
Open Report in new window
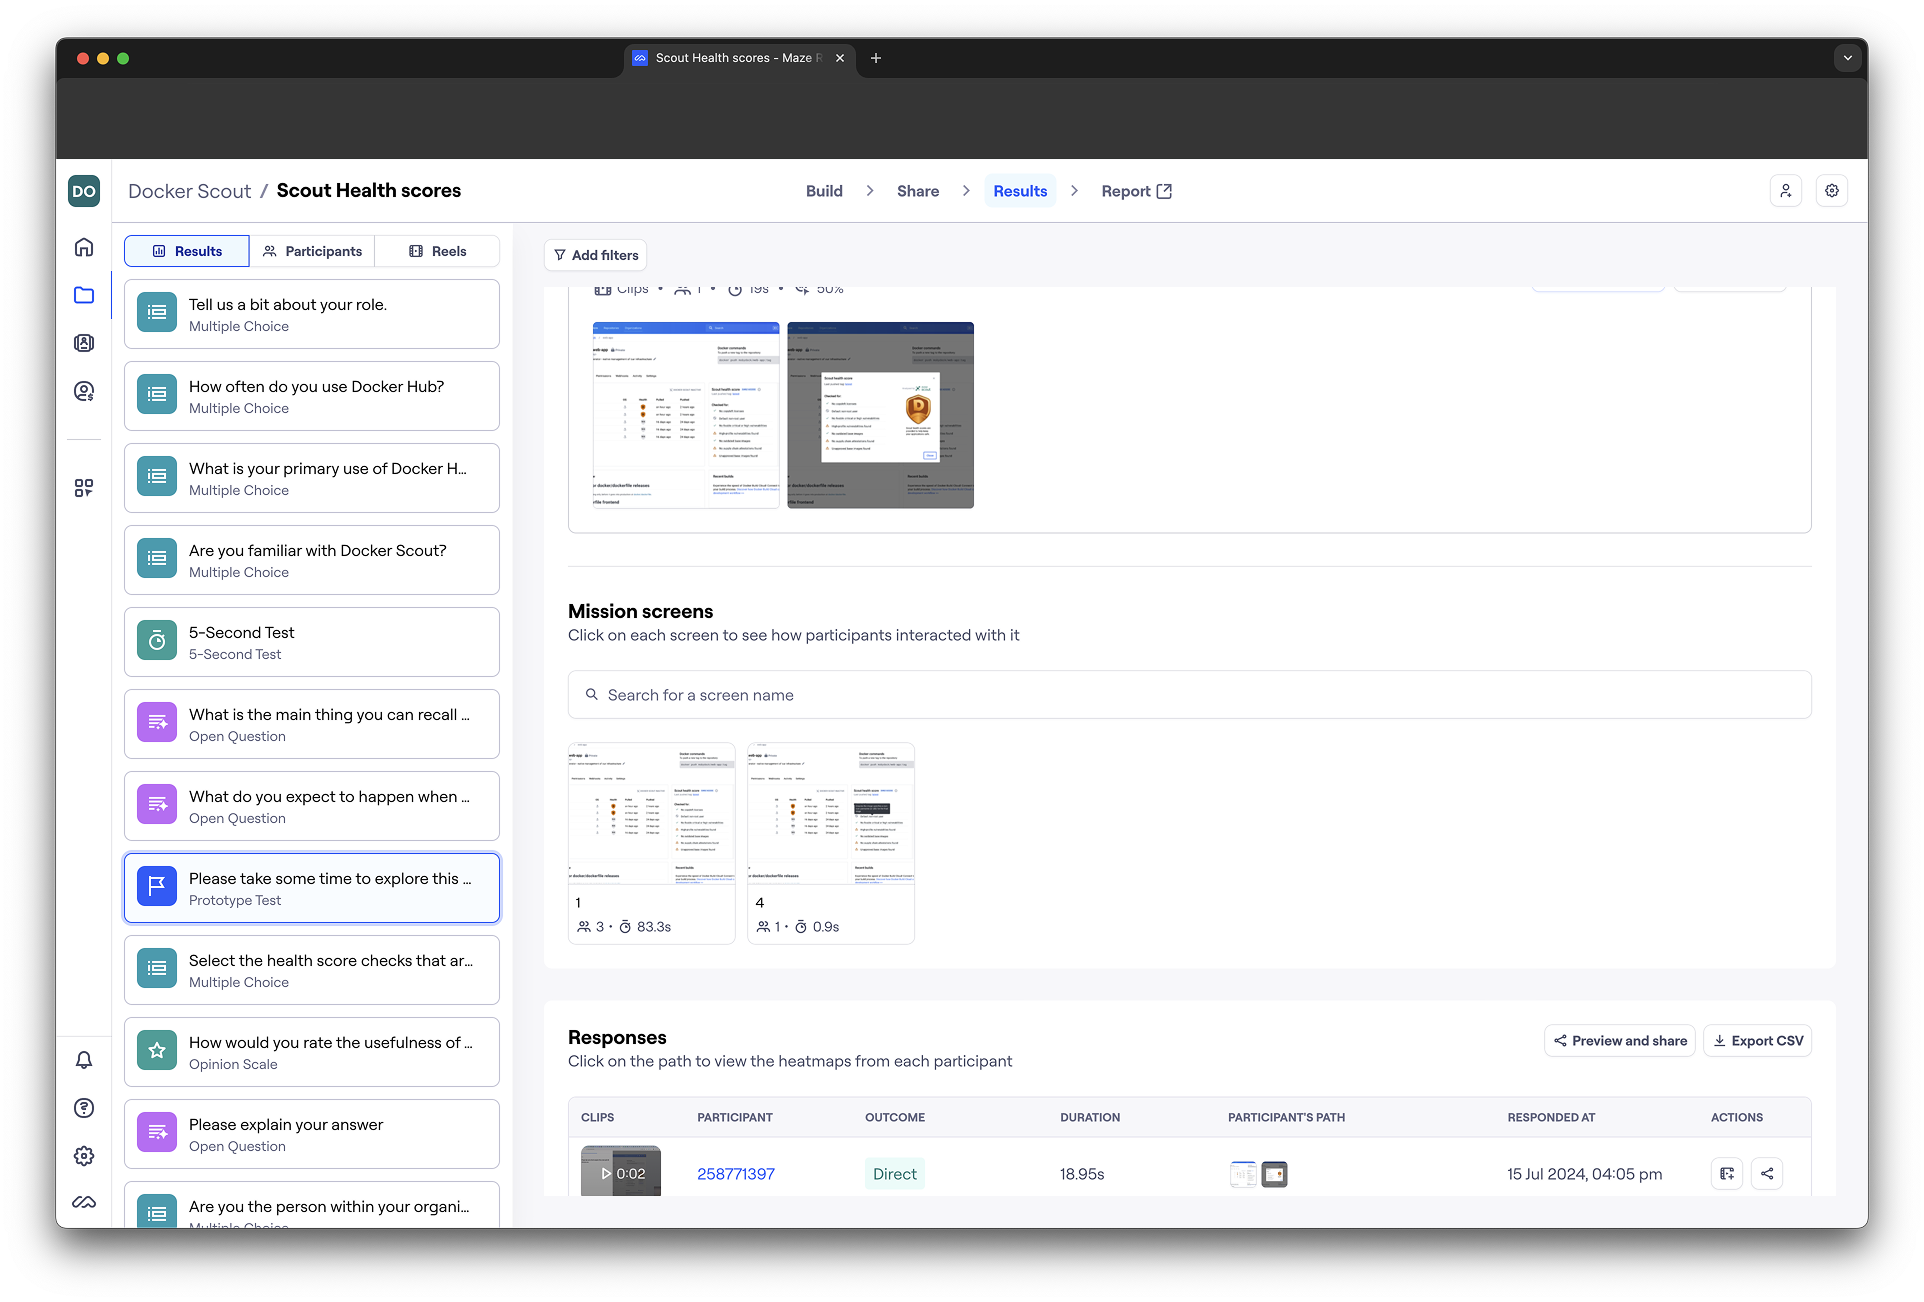point(1136,191)
